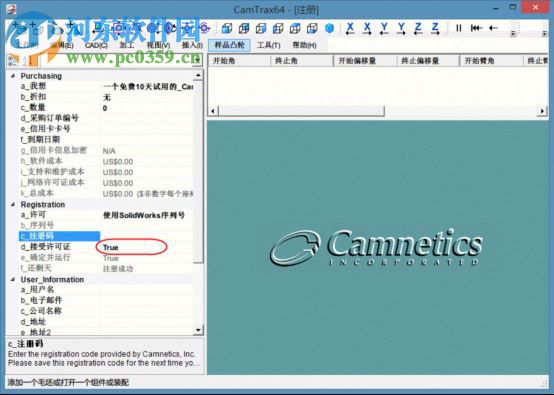
Task: Click the b_折扣 value 无
Action: pos(106,97)
